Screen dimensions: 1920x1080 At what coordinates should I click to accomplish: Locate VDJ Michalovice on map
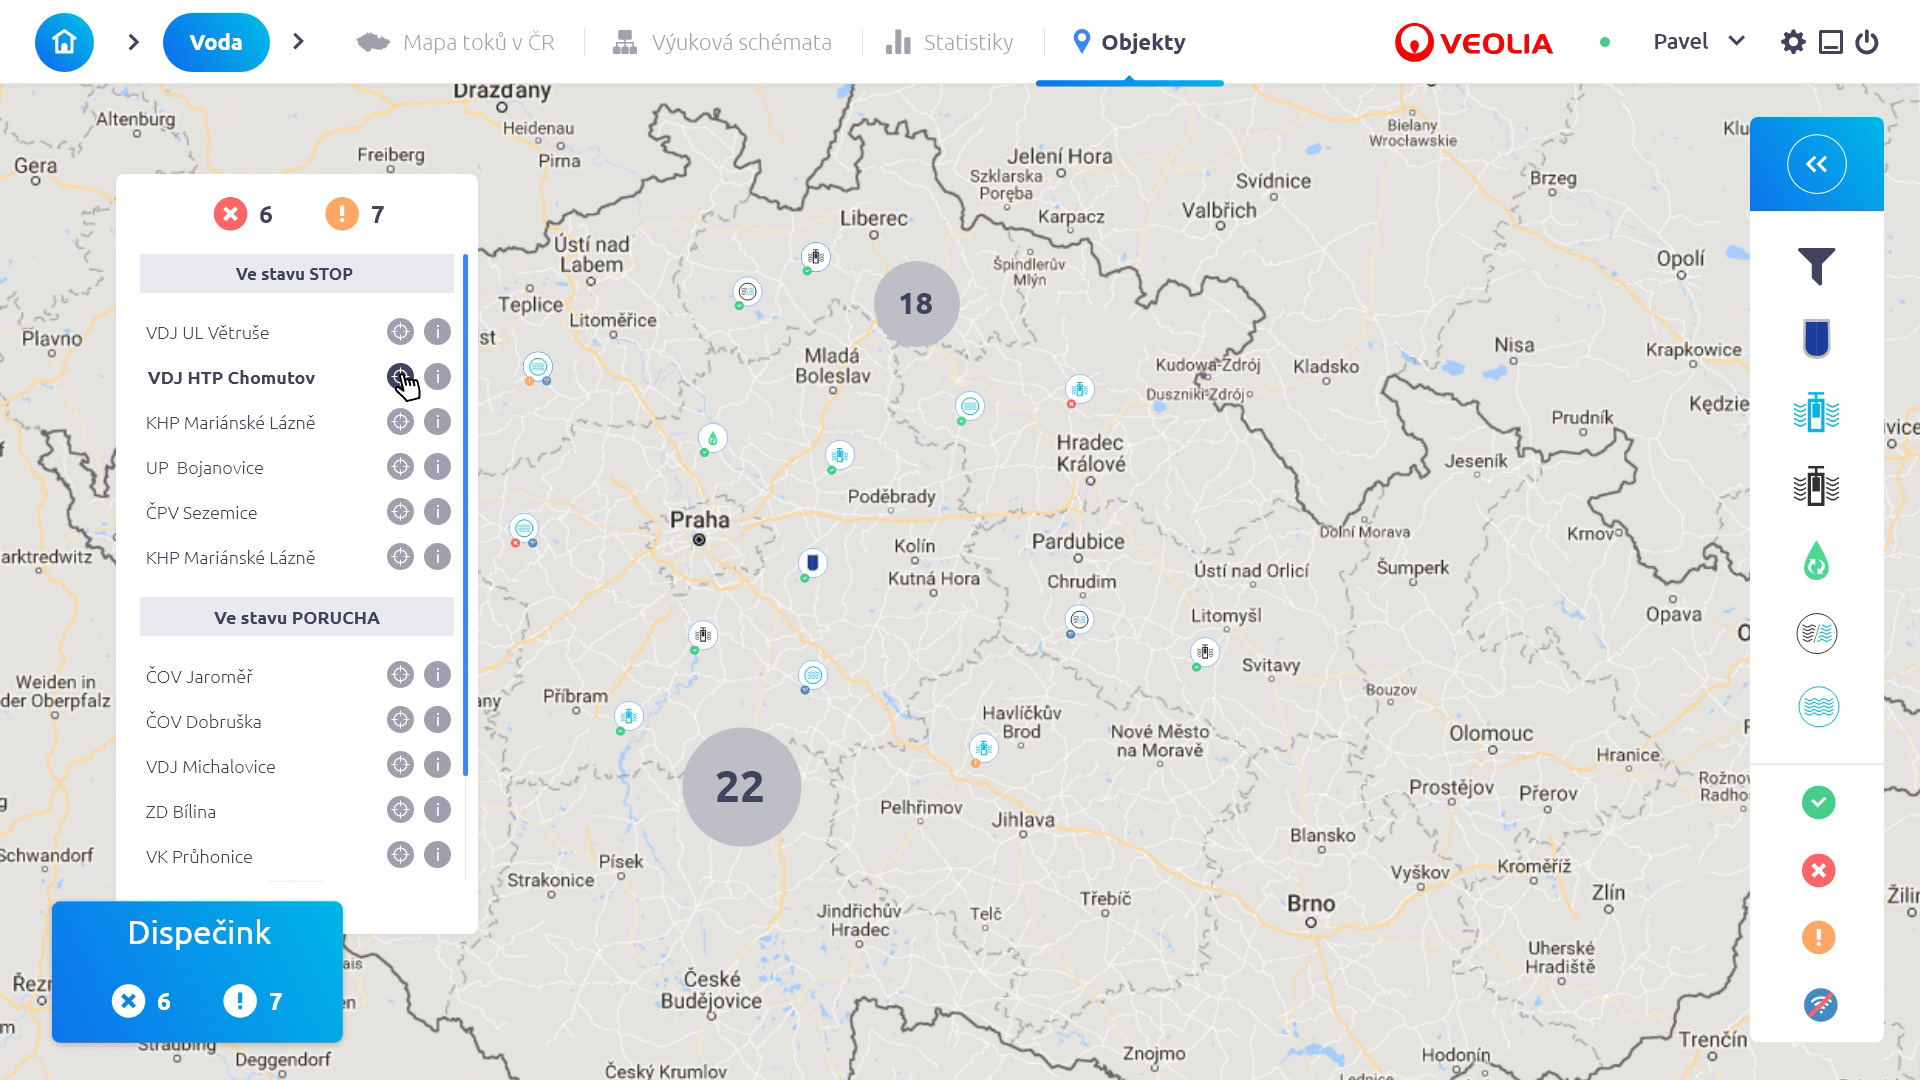pos(400,765)
